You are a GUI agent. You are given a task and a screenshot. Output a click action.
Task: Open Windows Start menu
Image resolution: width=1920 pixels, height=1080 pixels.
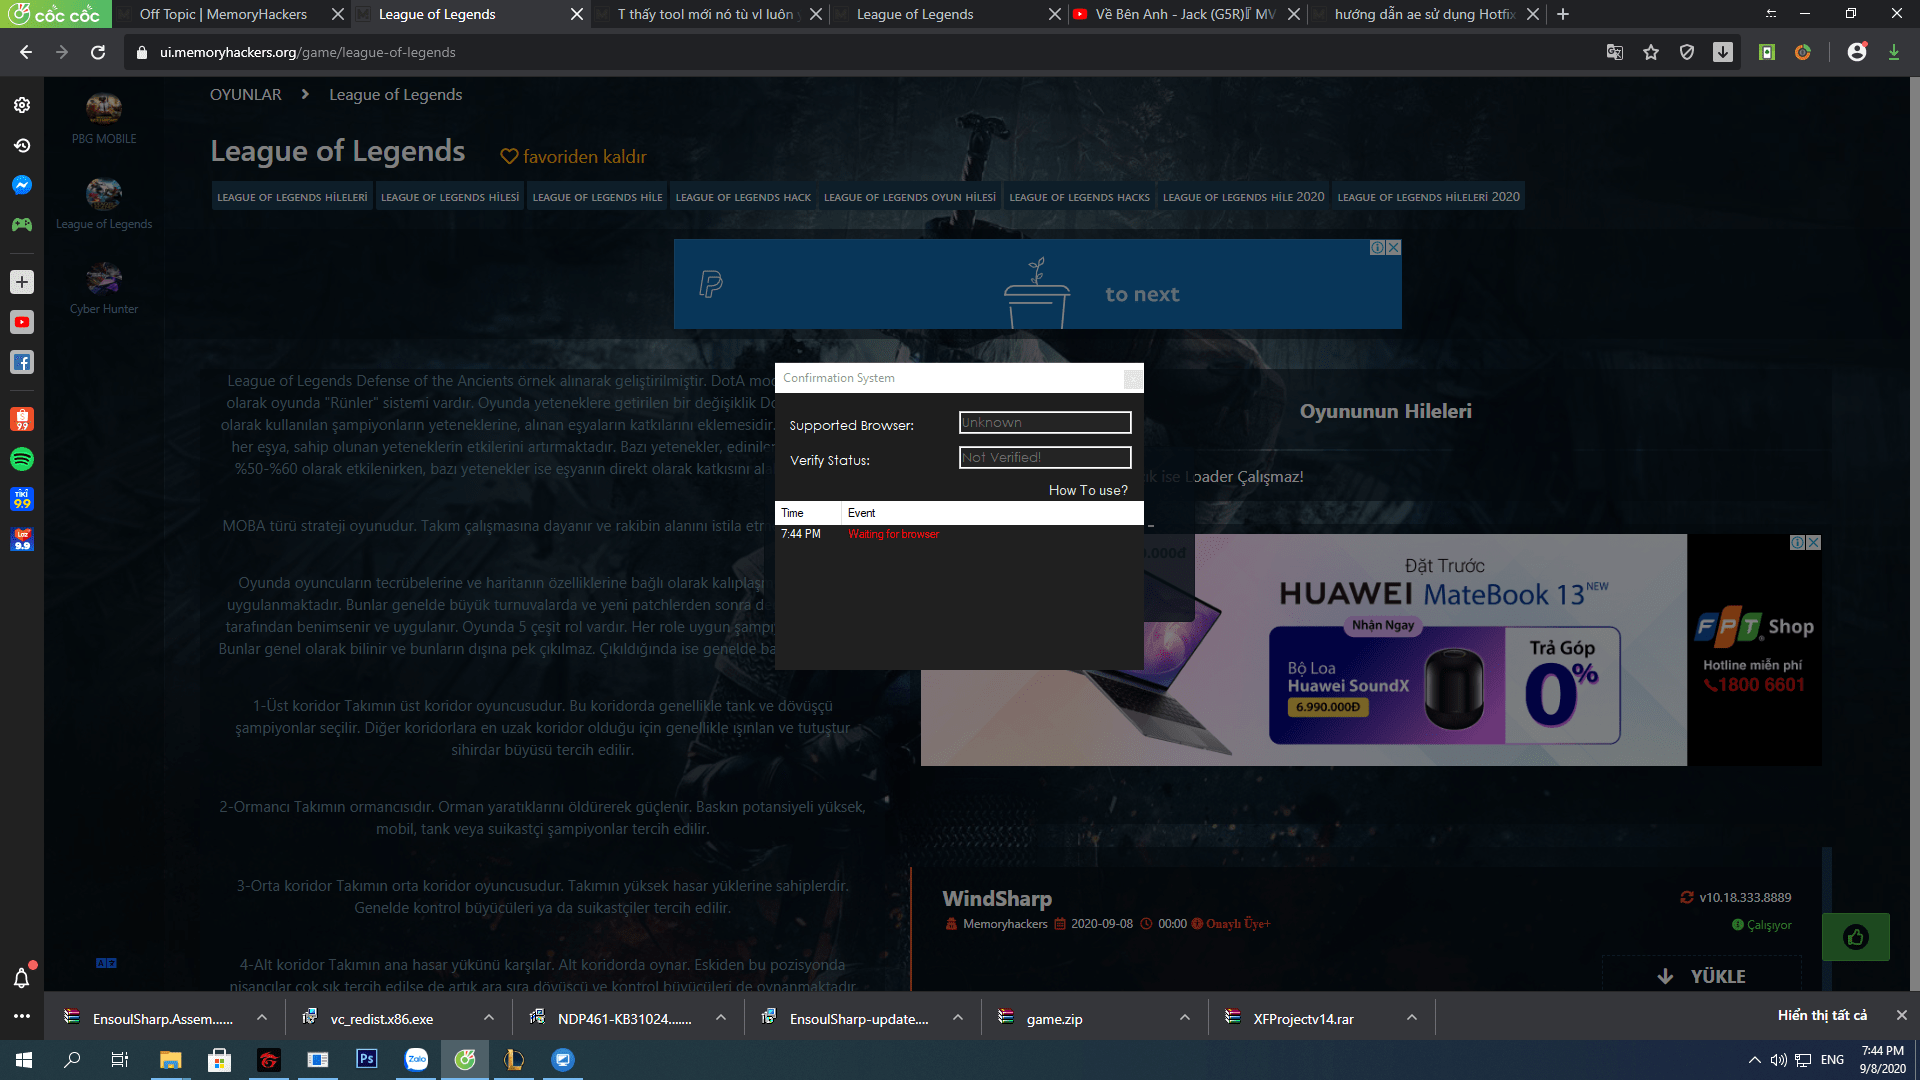pos(24,1060)
